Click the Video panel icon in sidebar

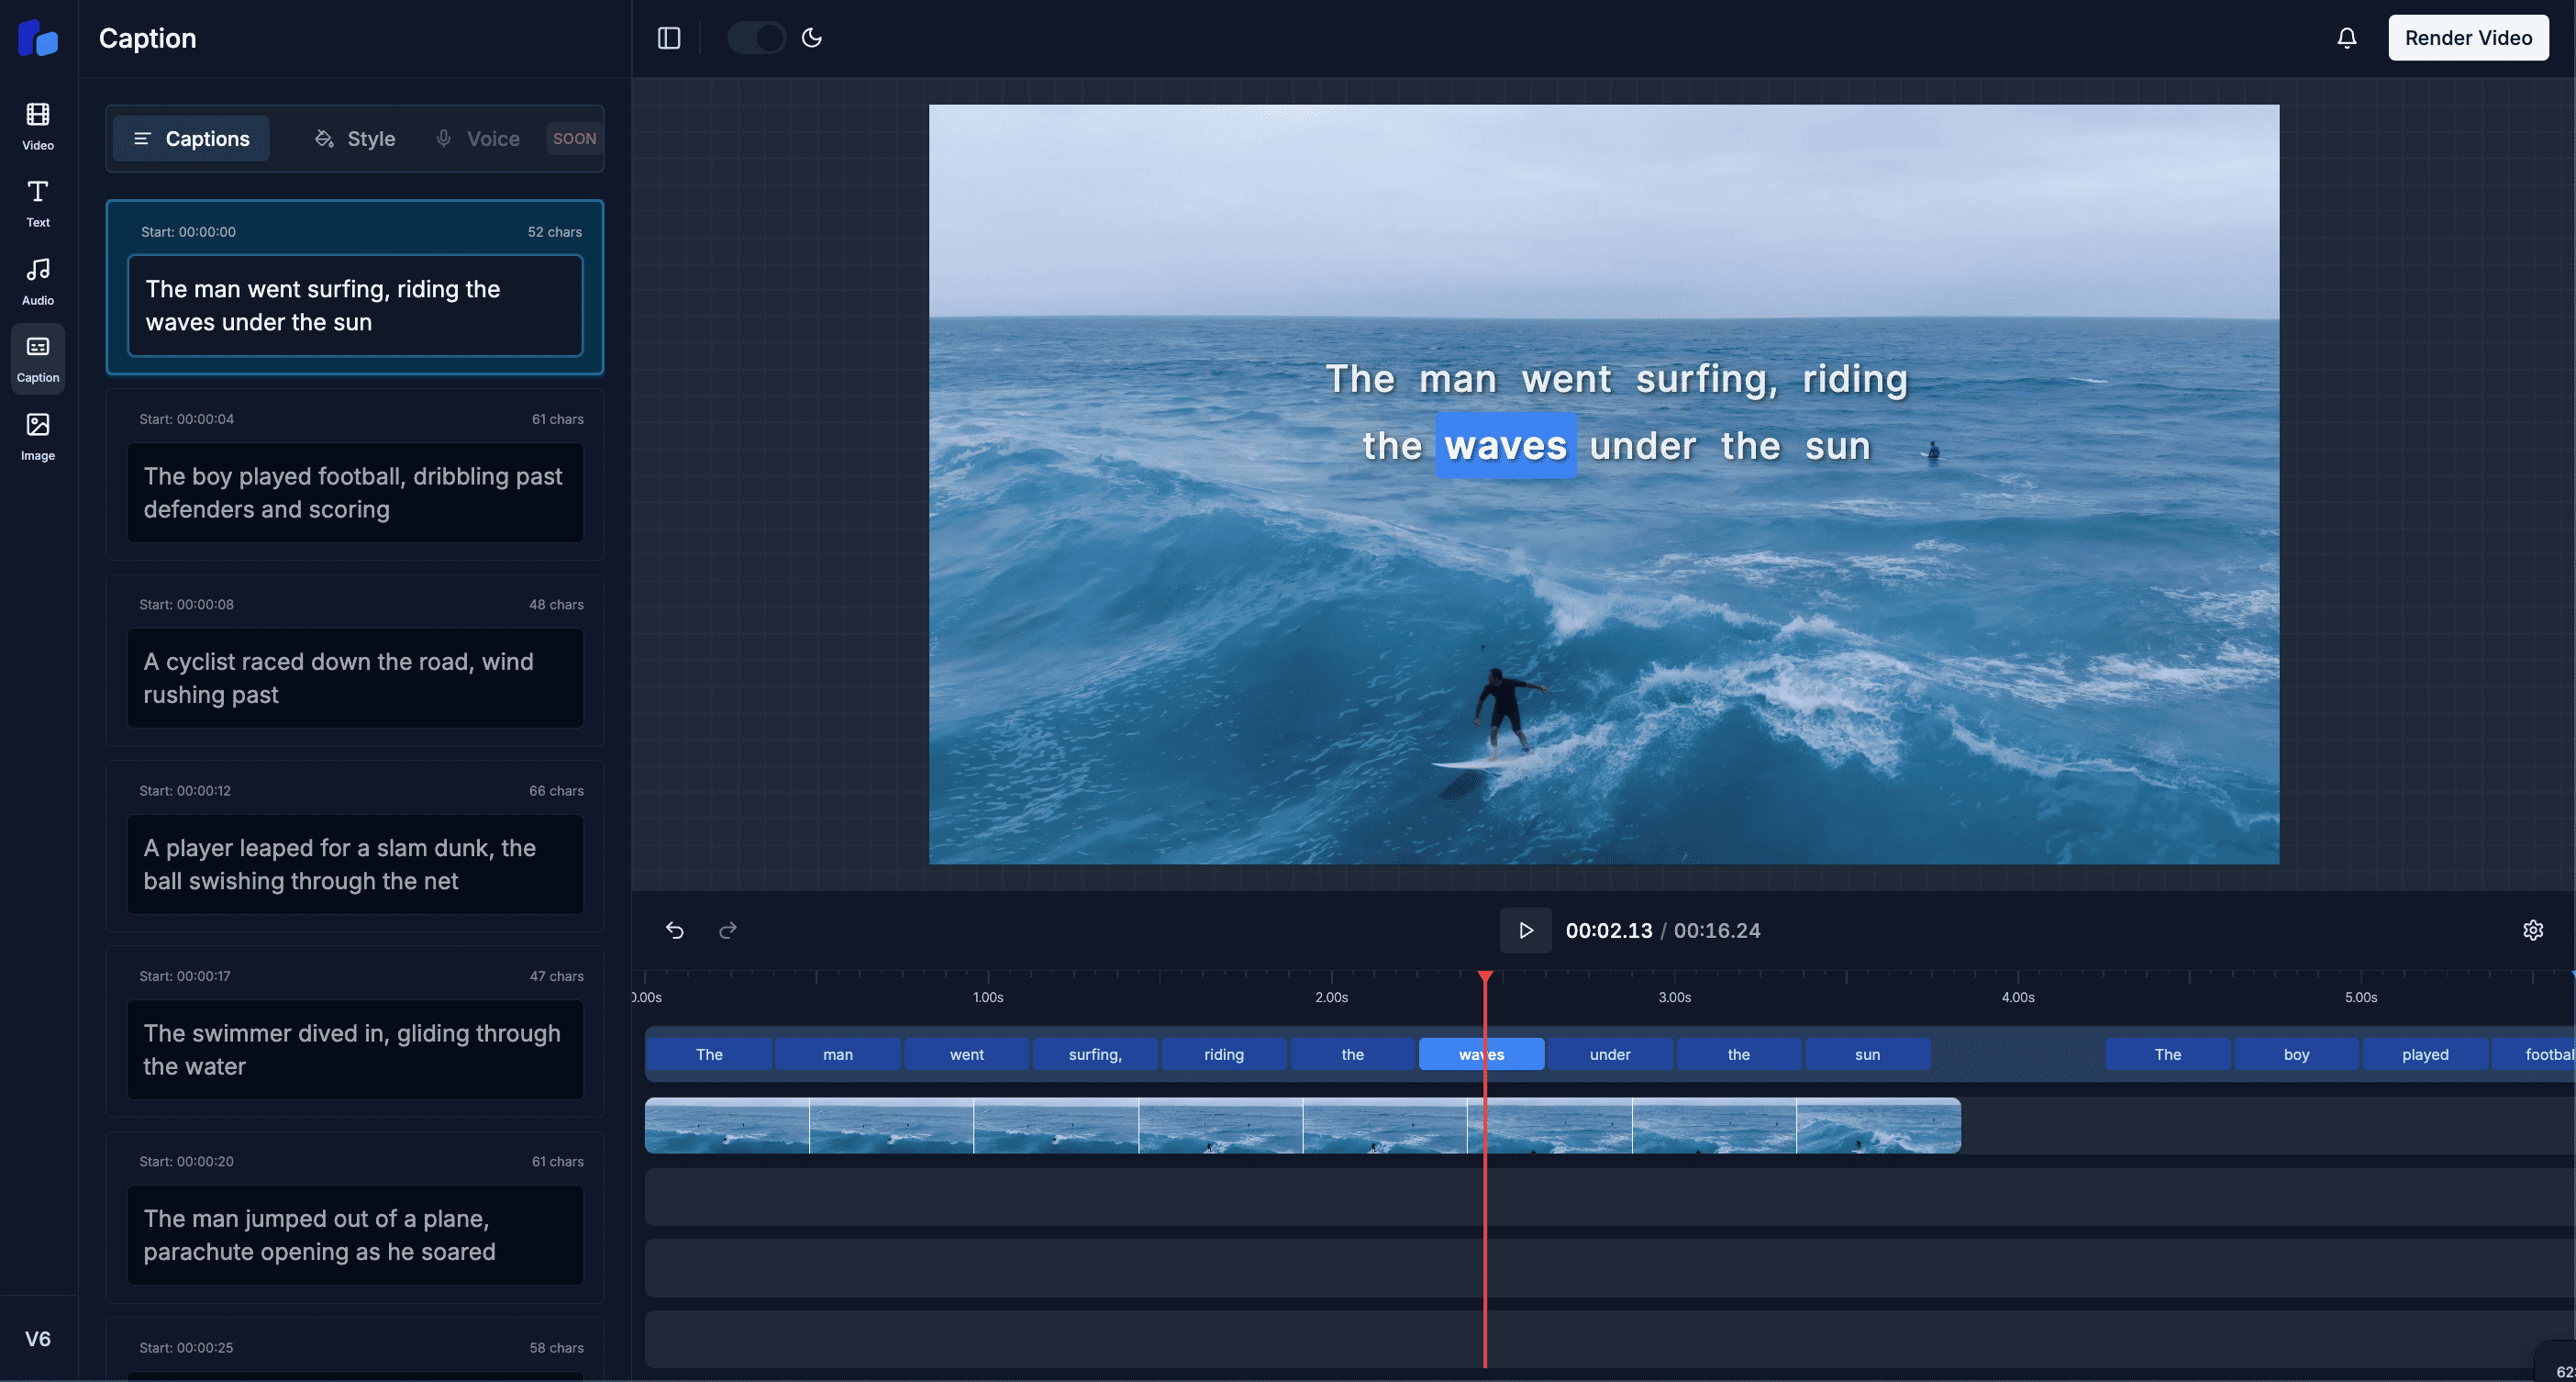(38, 128)
